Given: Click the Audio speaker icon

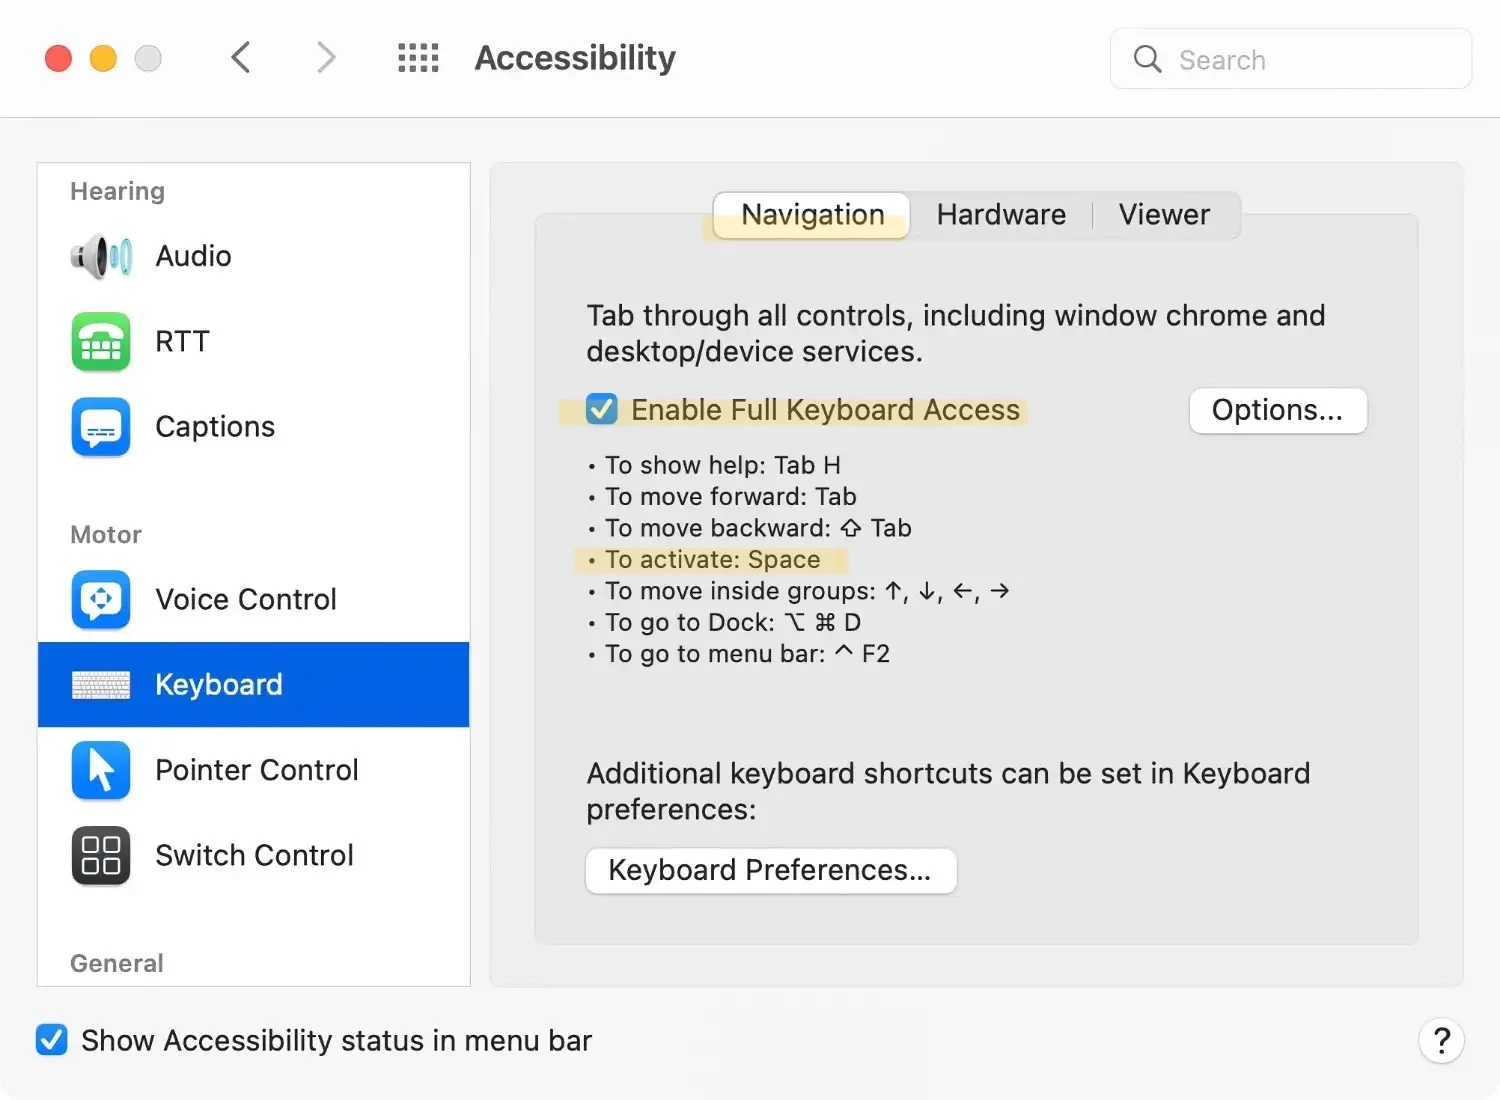Looking at the screenshot, I should pyautogui.click(x=101, y=257).
